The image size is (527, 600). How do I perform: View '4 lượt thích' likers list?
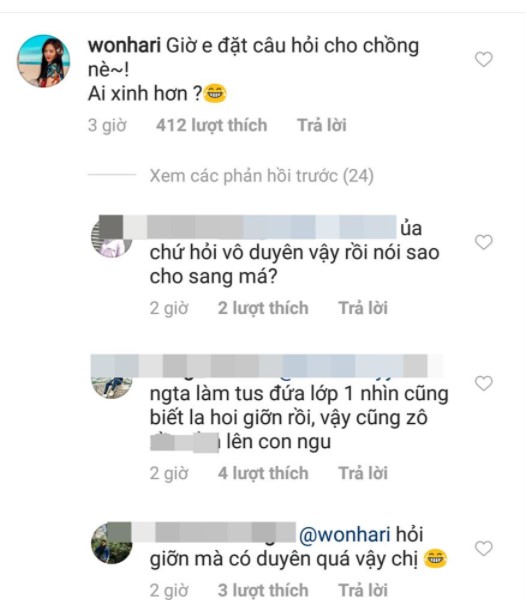click(x=263, y=473)
